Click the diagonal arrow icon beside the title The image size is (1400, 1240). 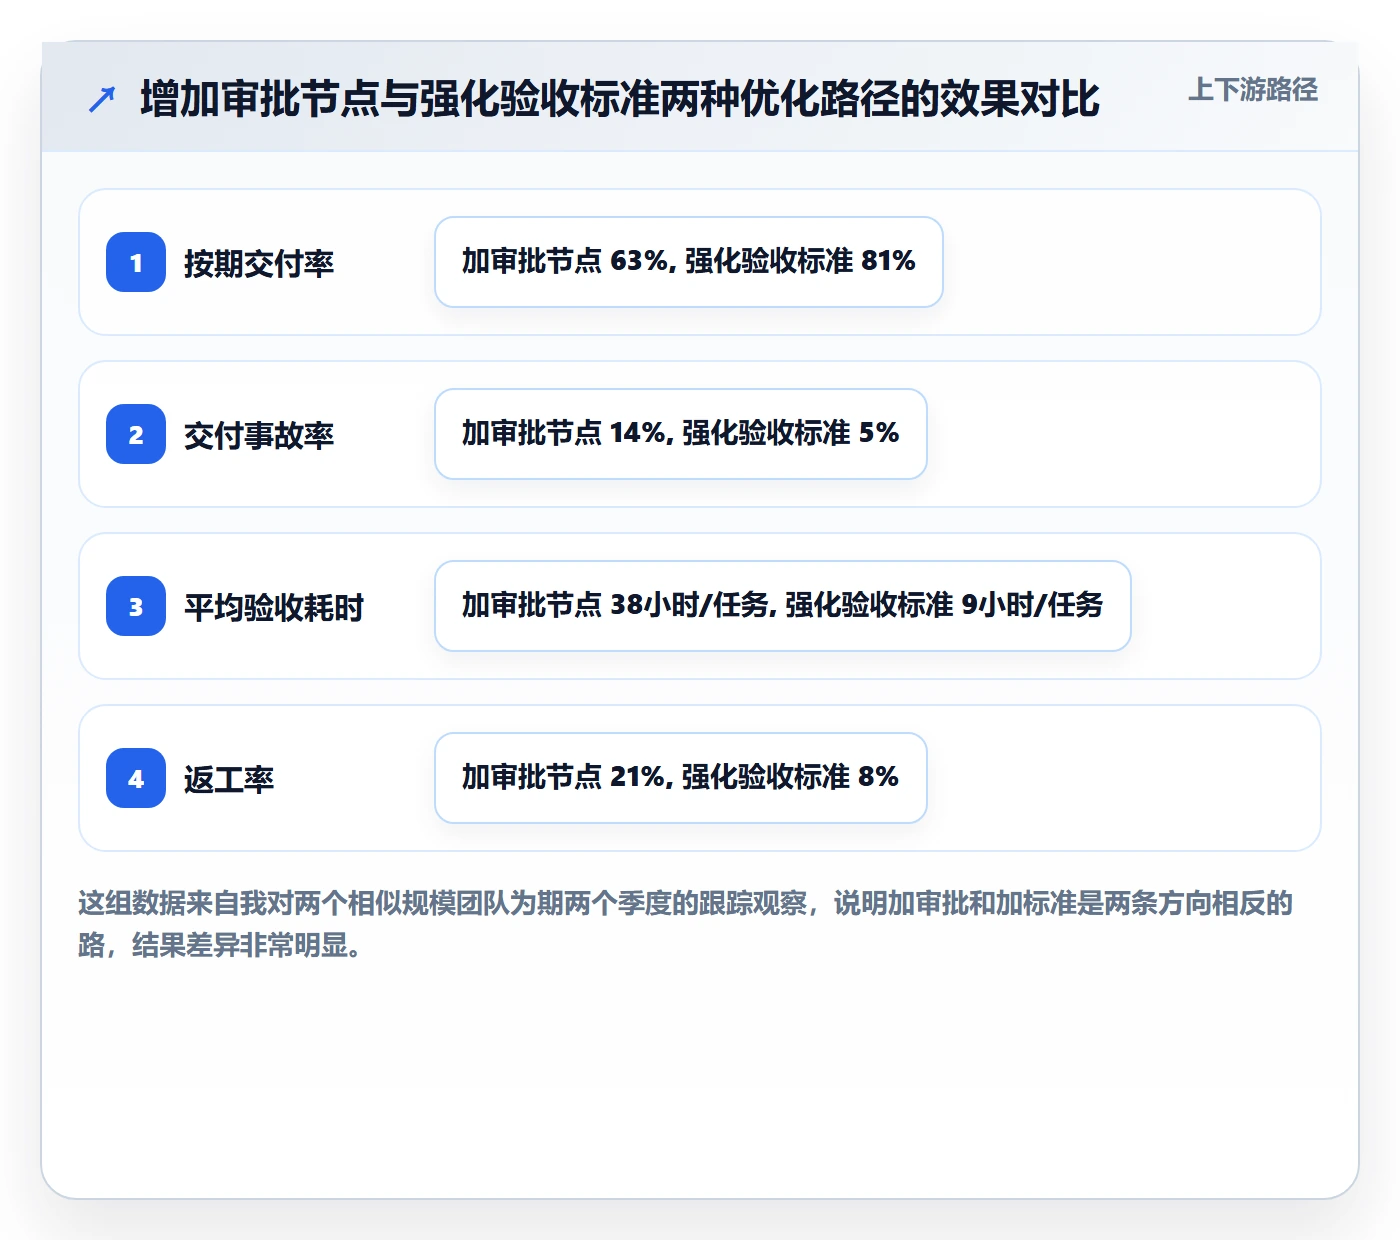(x=102, y=99)
